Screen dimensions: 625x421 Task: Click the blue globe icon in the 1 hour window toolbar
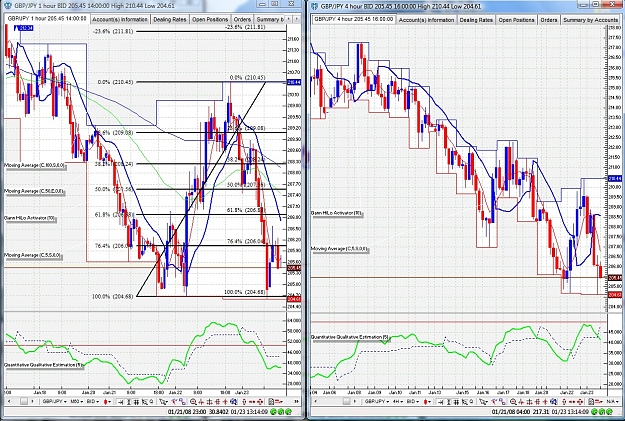coord(233,401)
